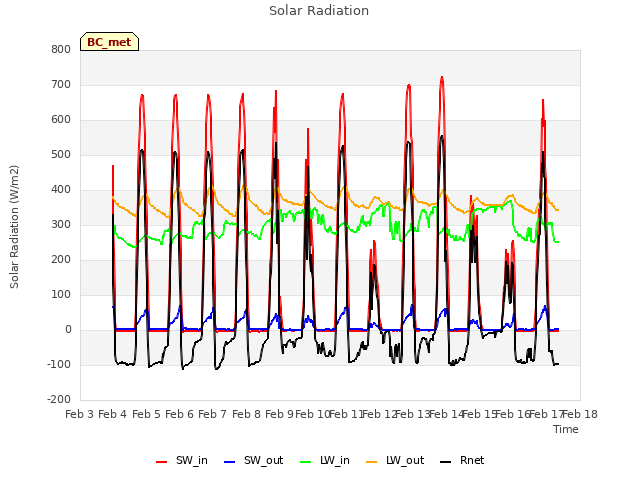Toggle the LW_out legend entry

coord(395,460)
